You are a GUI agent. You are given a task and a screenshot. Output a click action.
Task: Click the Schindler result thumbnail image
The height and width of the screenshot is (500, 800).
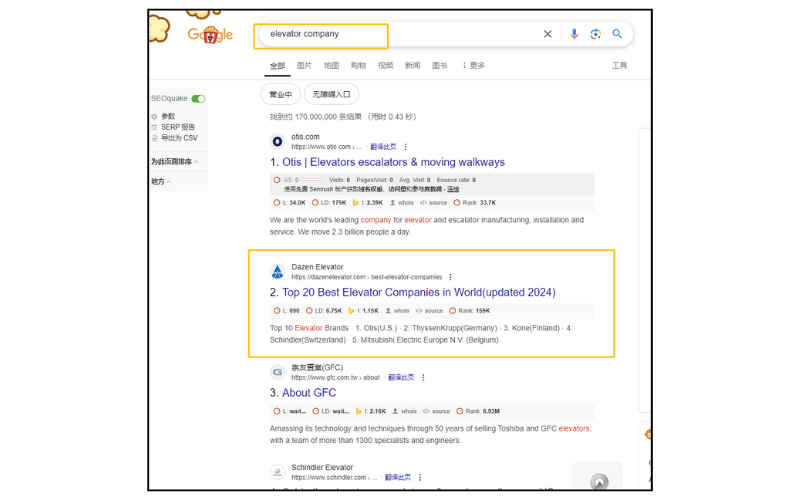click(x=597, y=477)
